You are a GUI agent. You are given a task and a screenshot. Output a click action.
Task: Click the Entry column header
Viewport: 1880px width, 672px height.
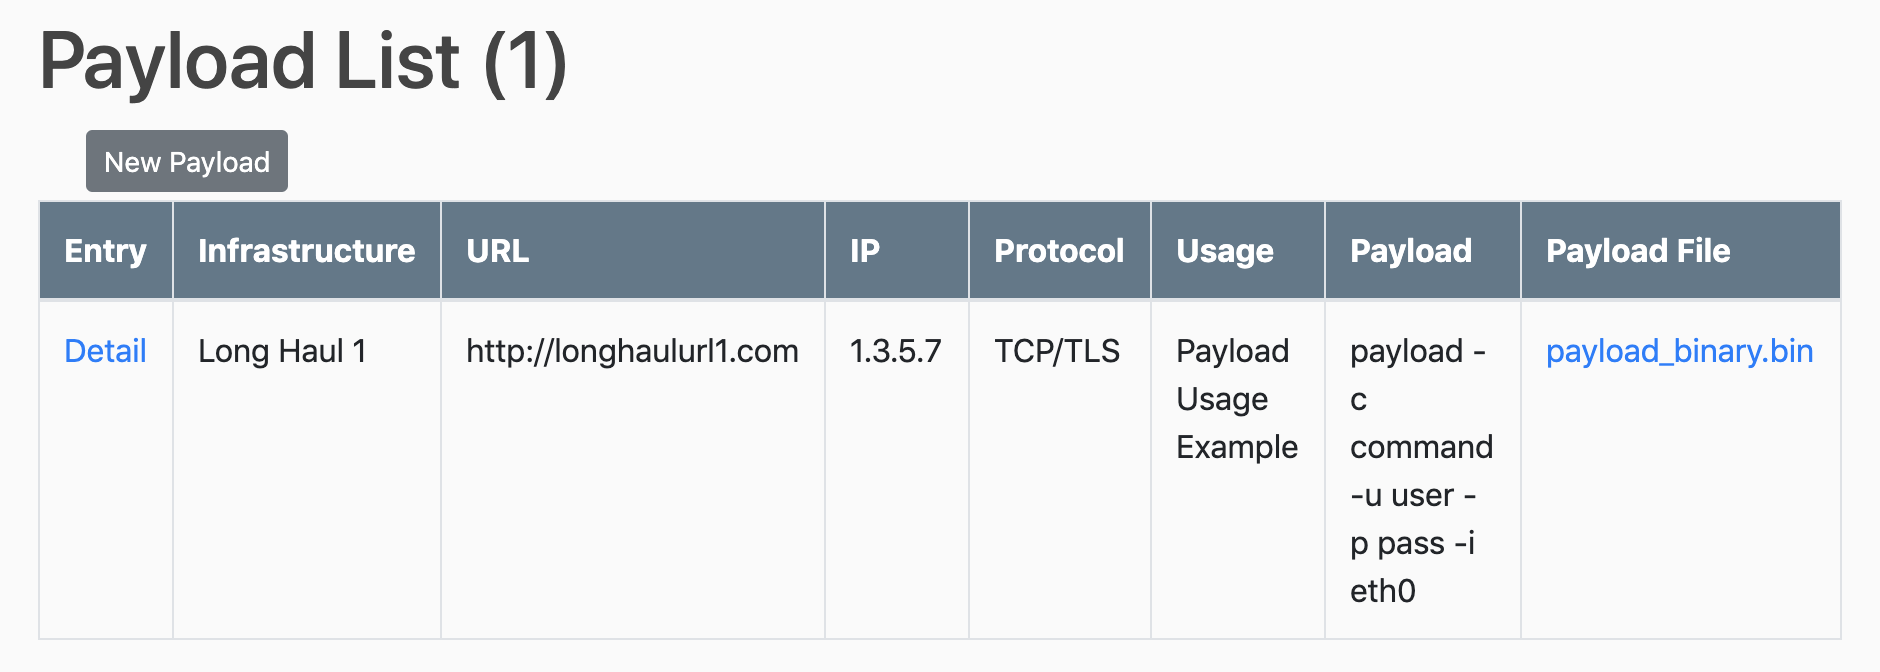pyautogui.click(x=105, y=251)
